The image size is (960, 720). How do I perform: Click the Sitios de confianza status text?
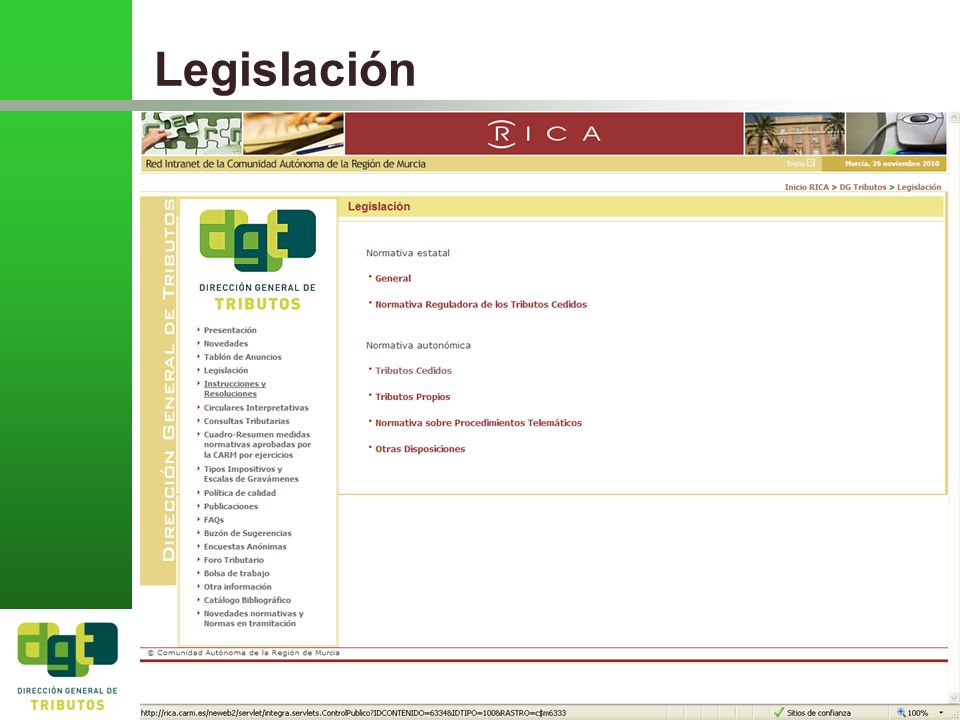819,713
